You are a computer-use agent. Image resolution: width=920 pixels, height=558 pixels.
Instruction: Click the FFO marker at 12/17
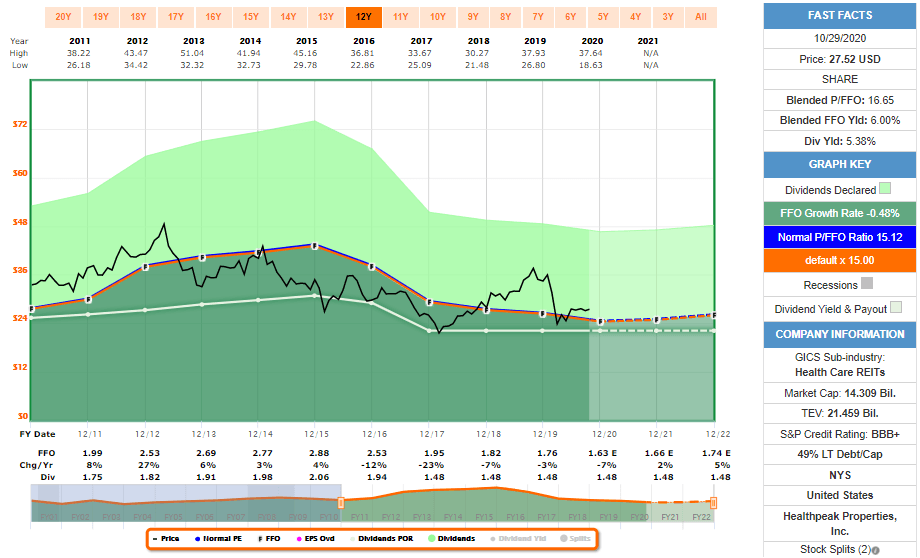click(429, 302)
